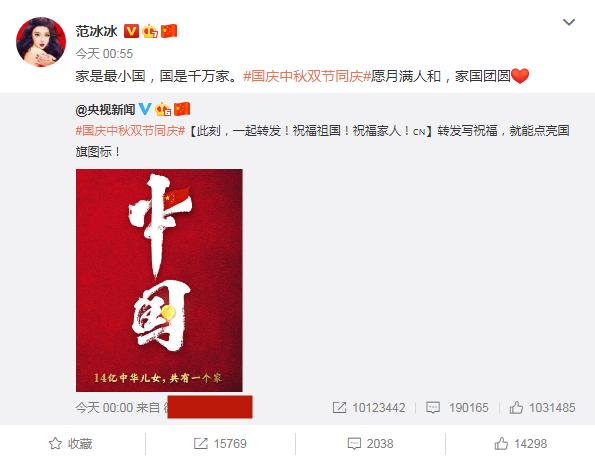This screenshot has width=595, height=460.
Task: Click the blue V badge beside 央视新闻
Action: click(145, 109)
